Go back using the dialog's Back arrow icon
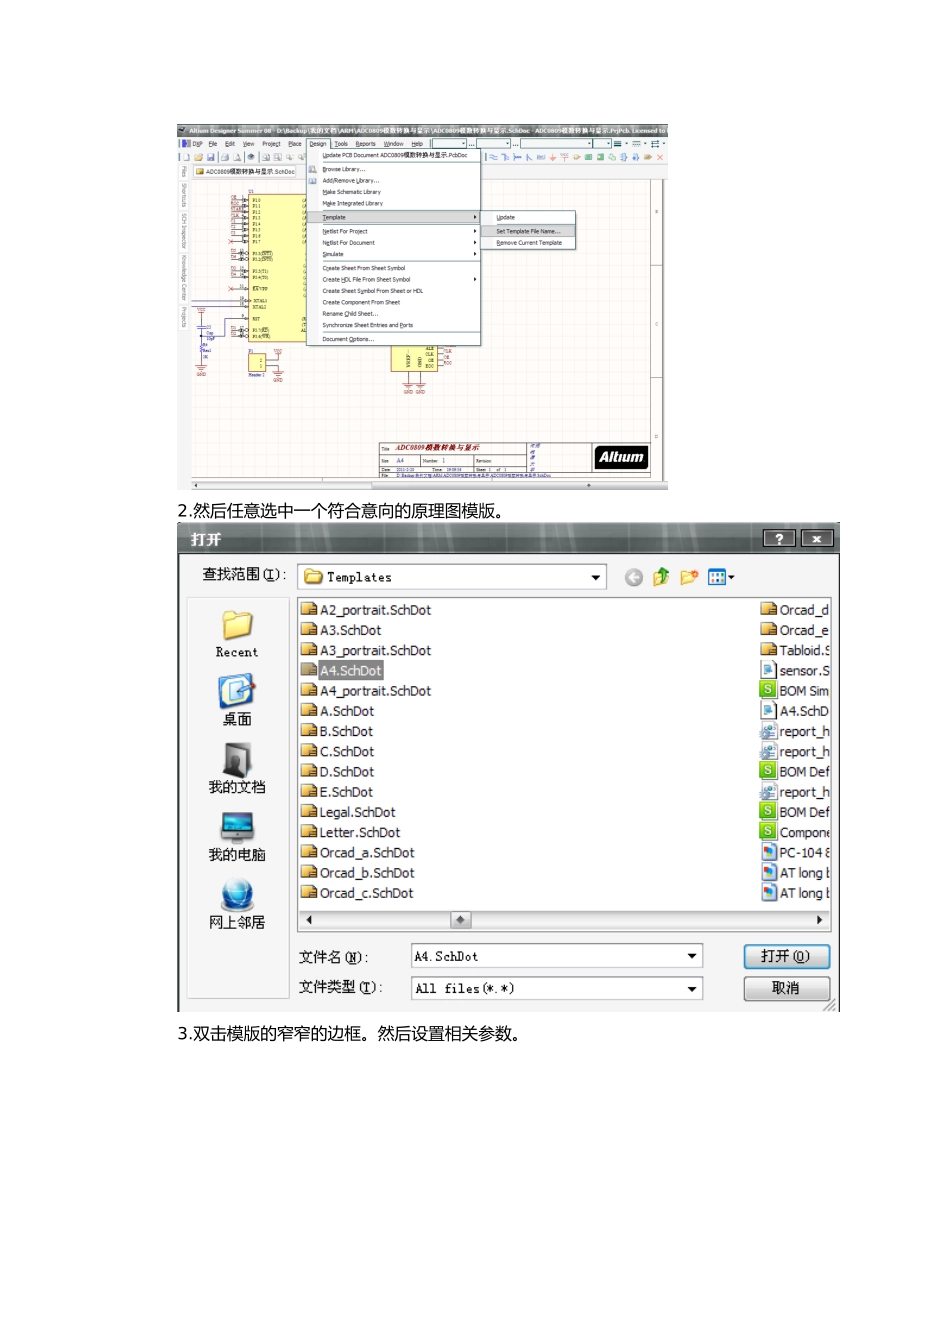This screenshot has width=950, height=1344. [633, 577]
